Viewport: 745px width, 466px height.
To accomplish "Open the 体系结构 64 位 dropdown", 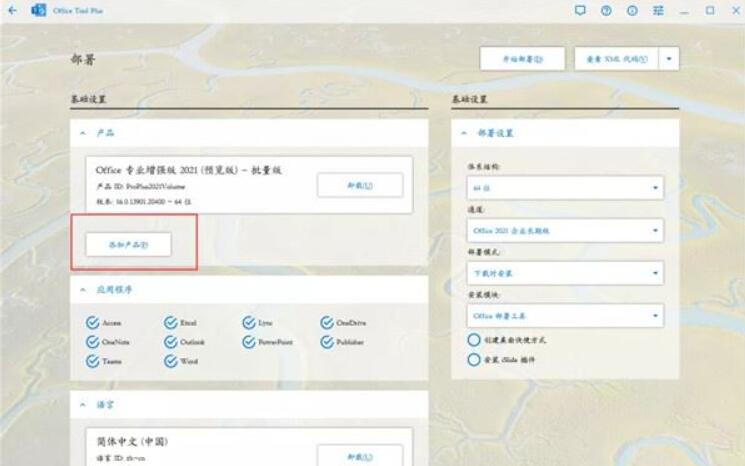I will pos(565,188).
